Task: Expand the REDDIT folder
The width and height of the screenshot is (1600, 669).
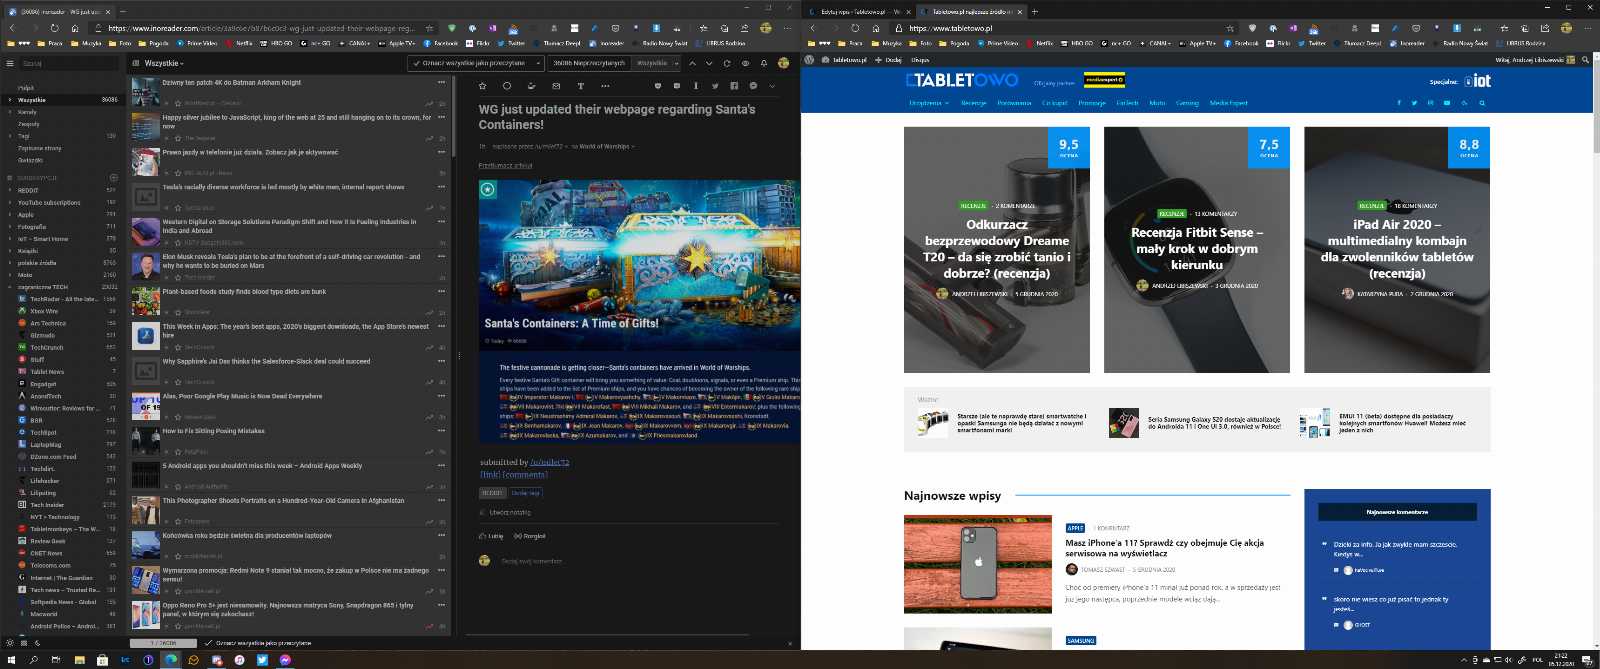Action: (x=9, y=190)
